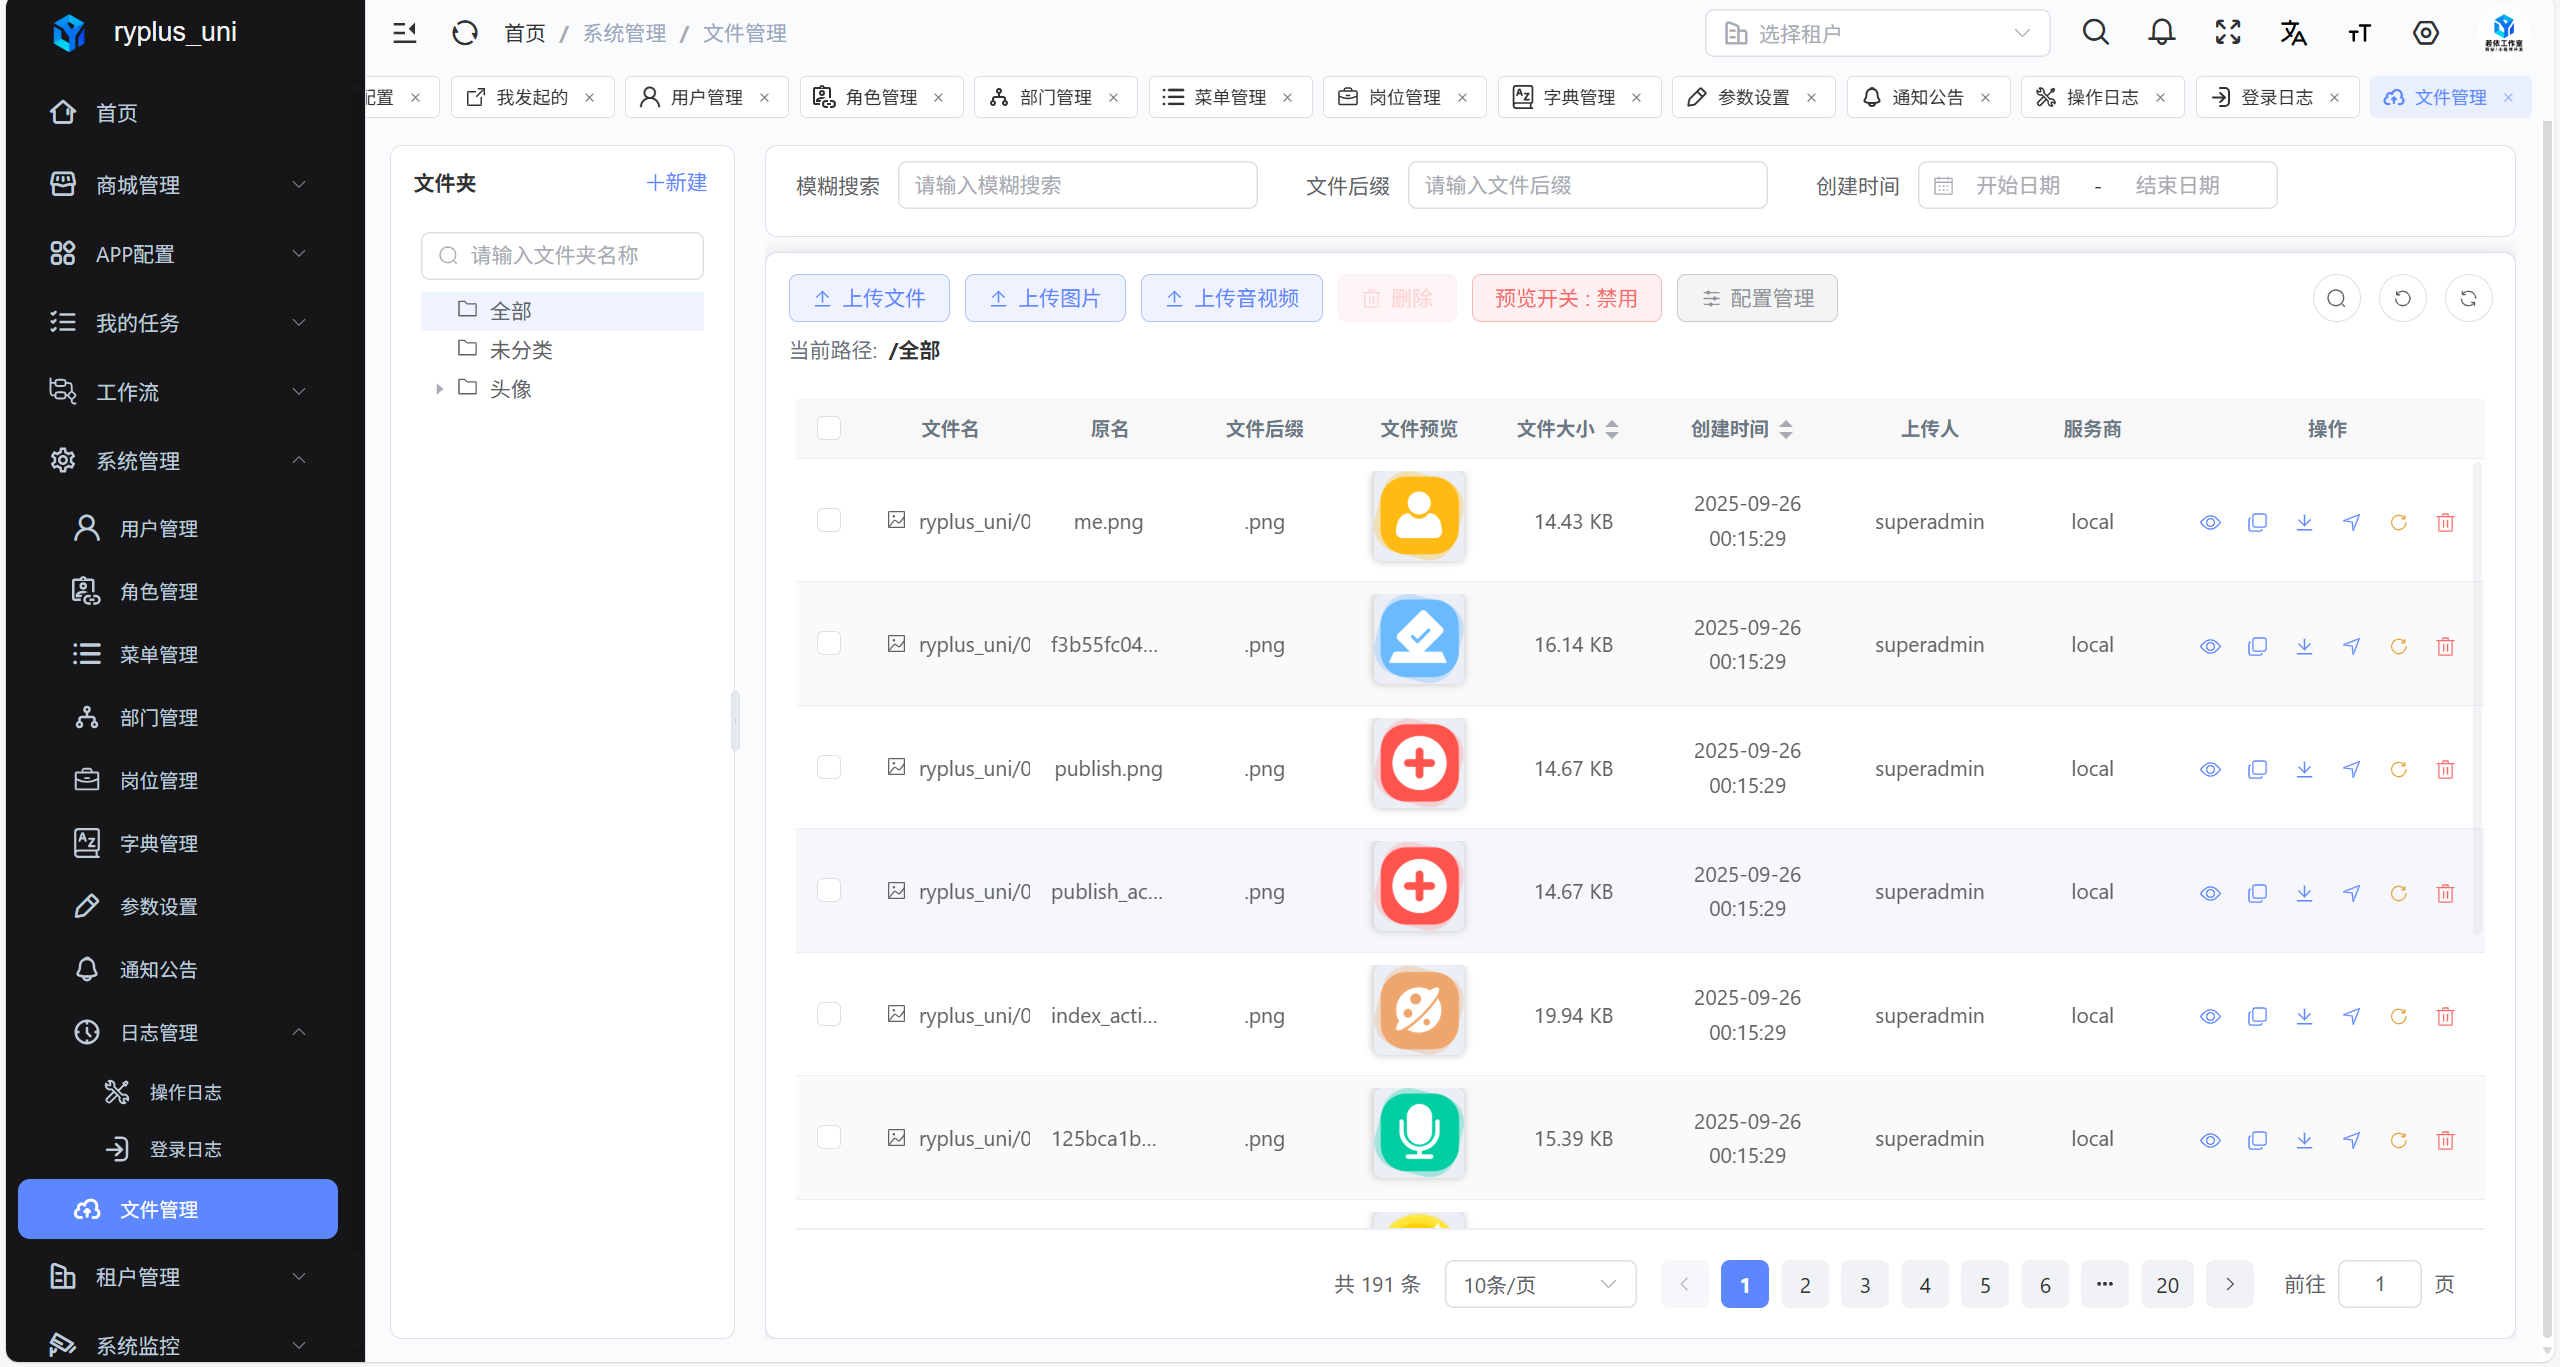Download the me.png file
2560x1367 pixels.
[2304, 522]
